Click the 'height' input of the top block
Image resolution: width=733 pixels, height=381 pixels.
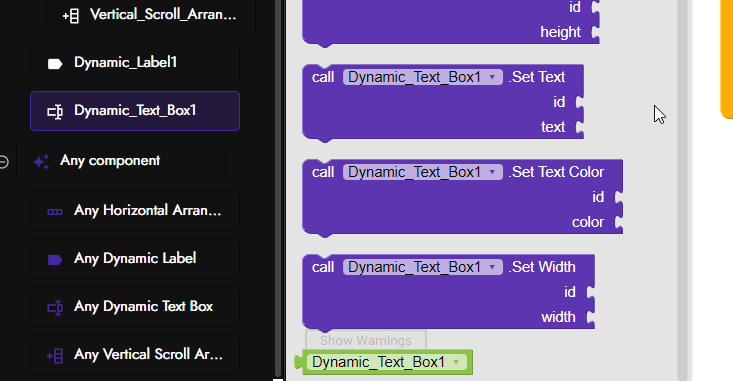pos(596,32)
